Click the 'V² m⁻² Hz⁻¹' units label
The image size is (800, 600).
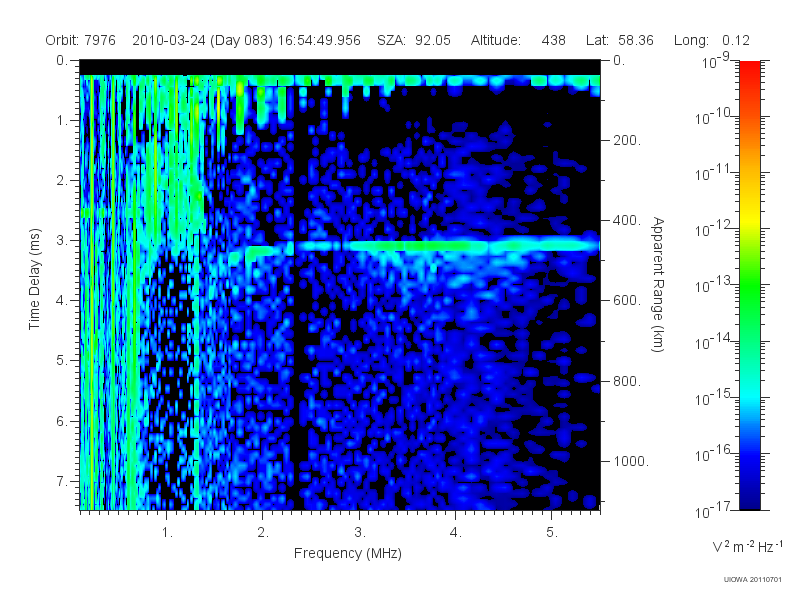pyautogui.click(x=747, y=546)
